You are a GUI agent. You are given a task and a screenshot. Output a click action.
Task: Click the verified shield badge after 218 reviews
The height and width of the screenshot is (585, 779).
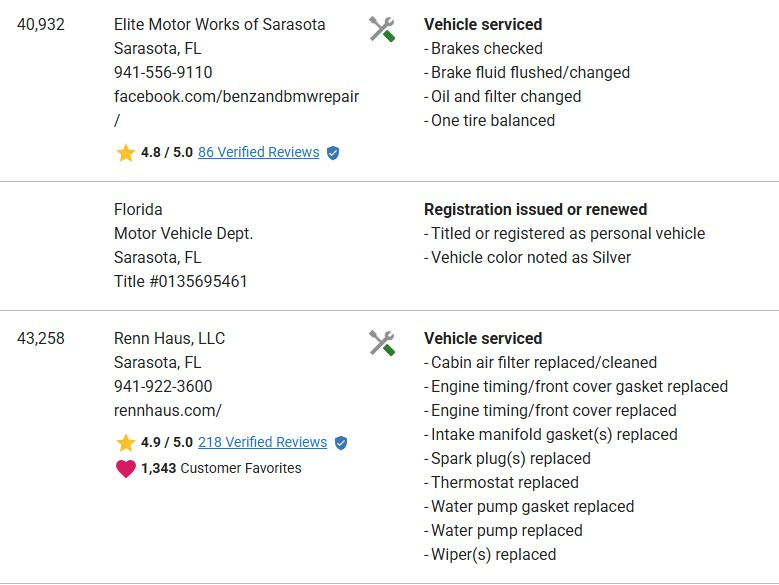[x=341, y=443]
